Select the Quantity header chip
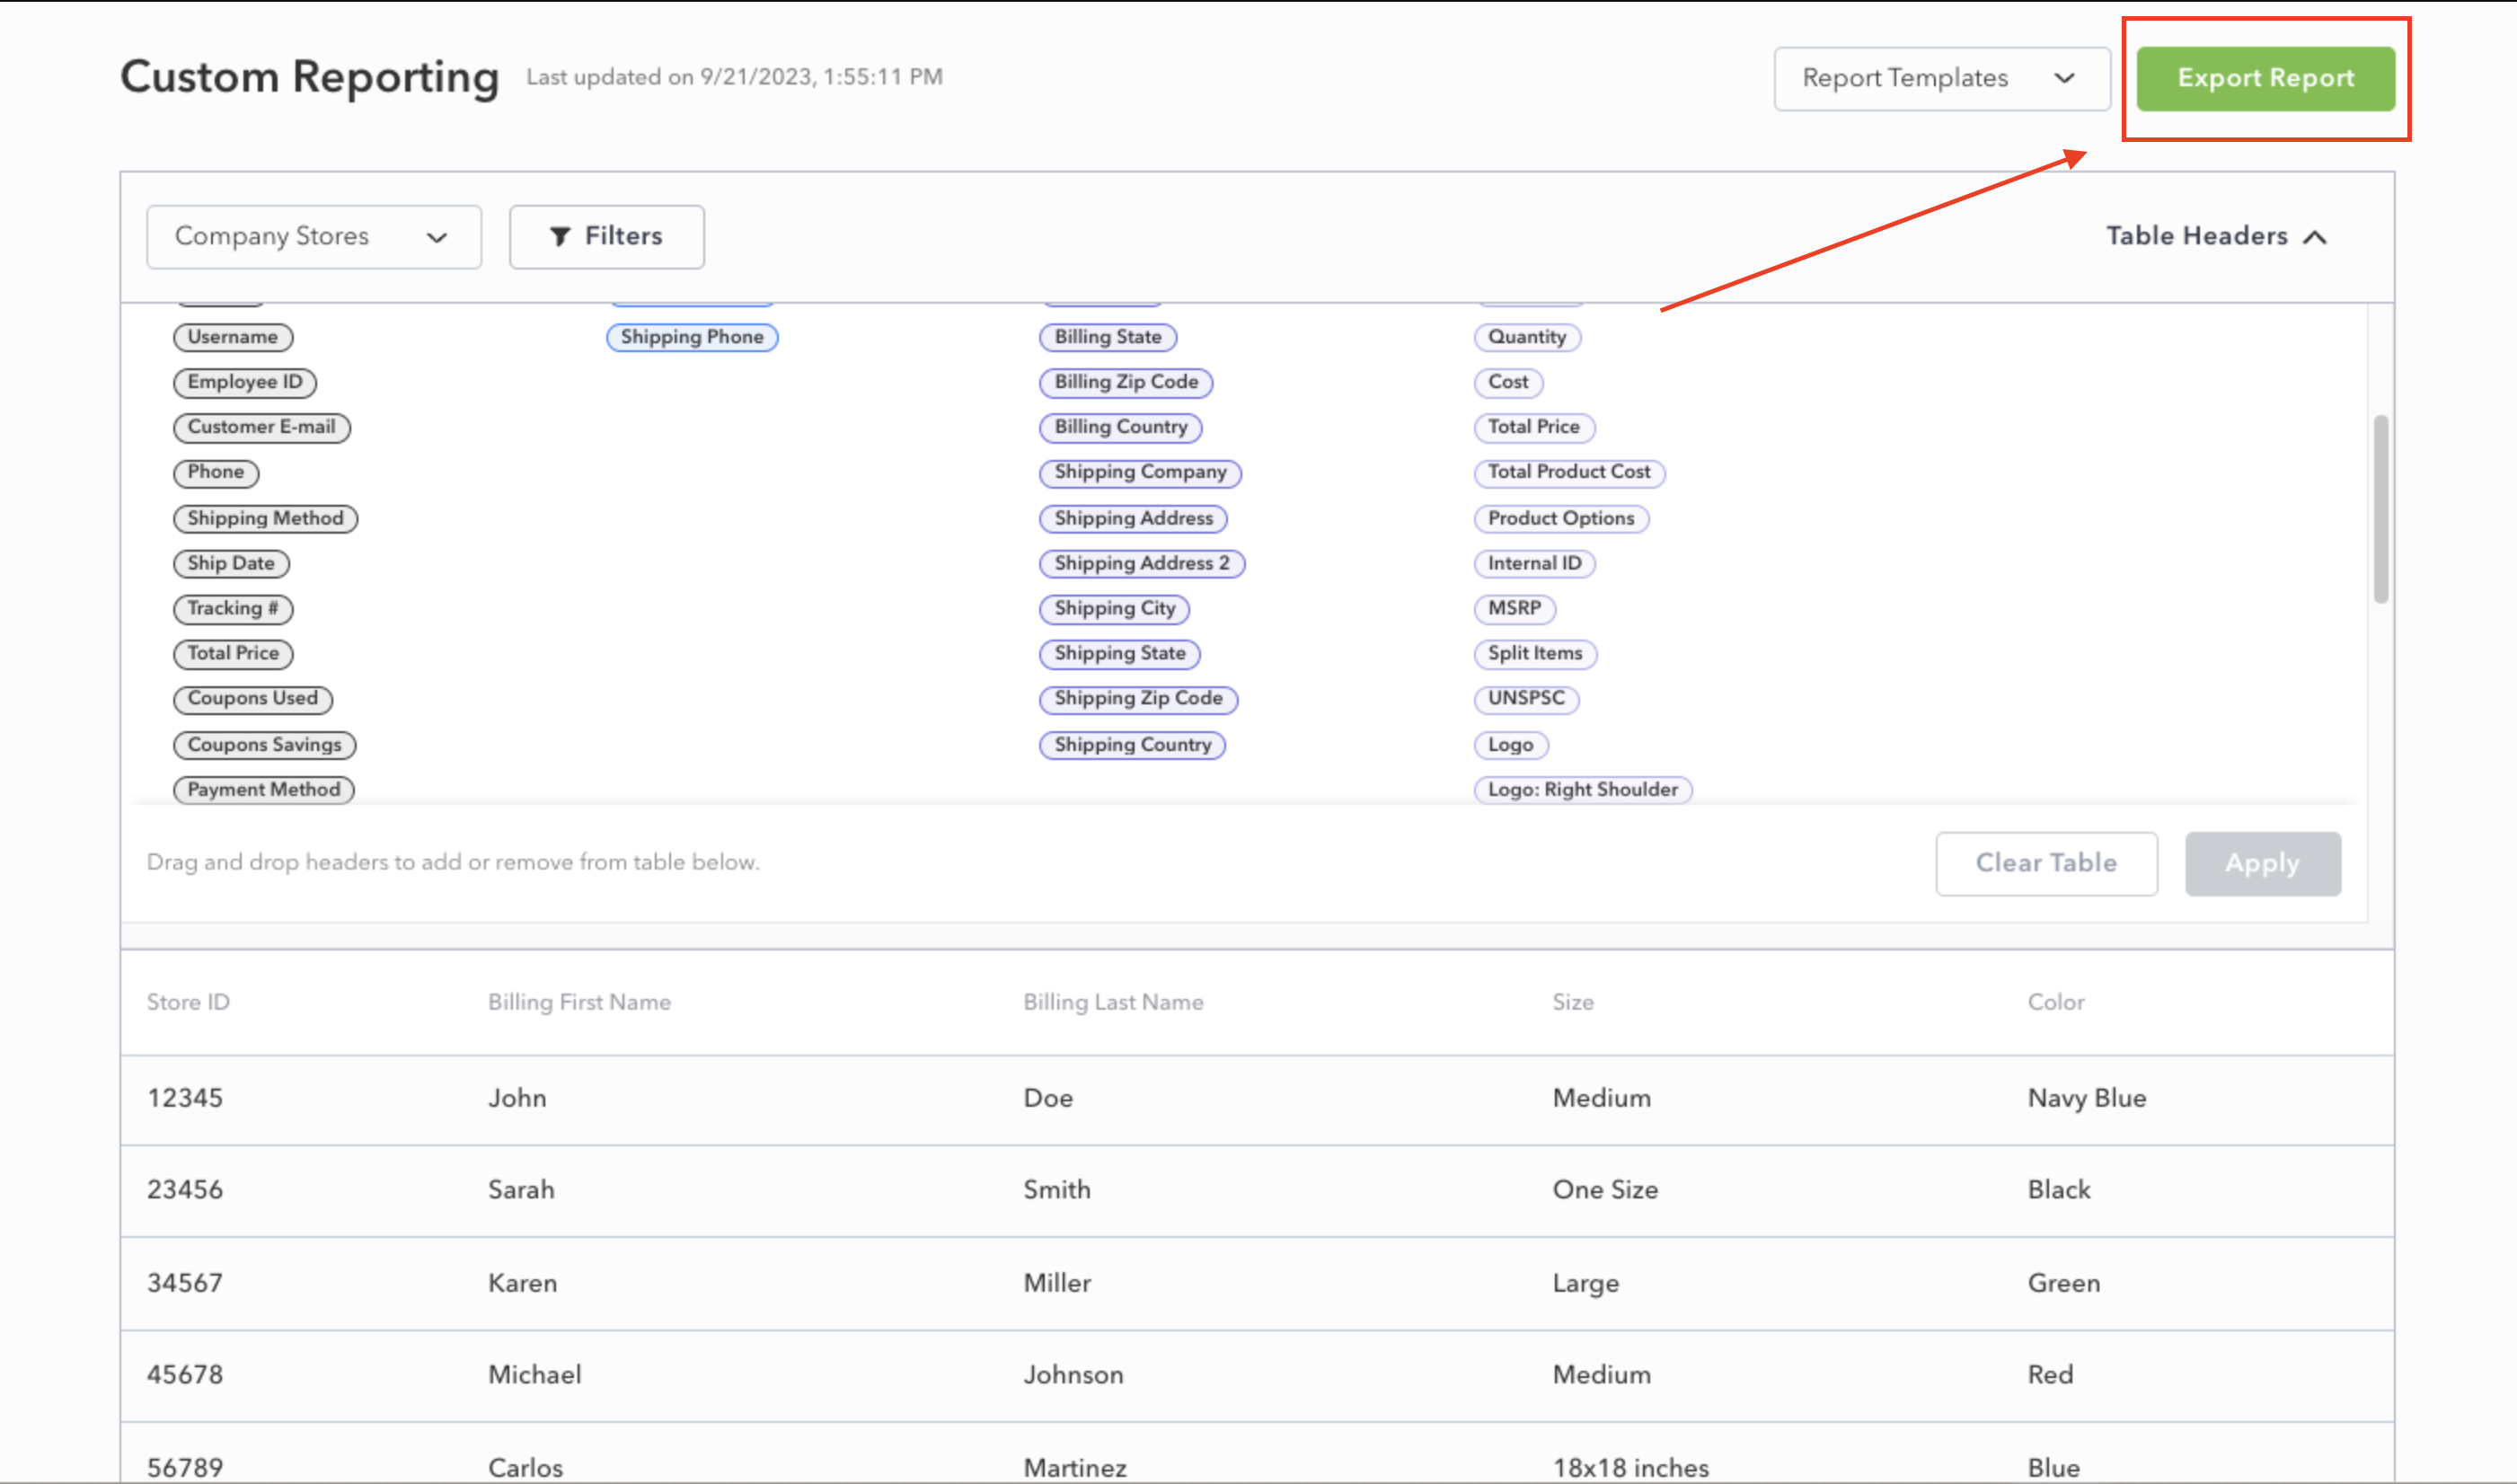The image size is (2517, 1484). coord(1527,337)
